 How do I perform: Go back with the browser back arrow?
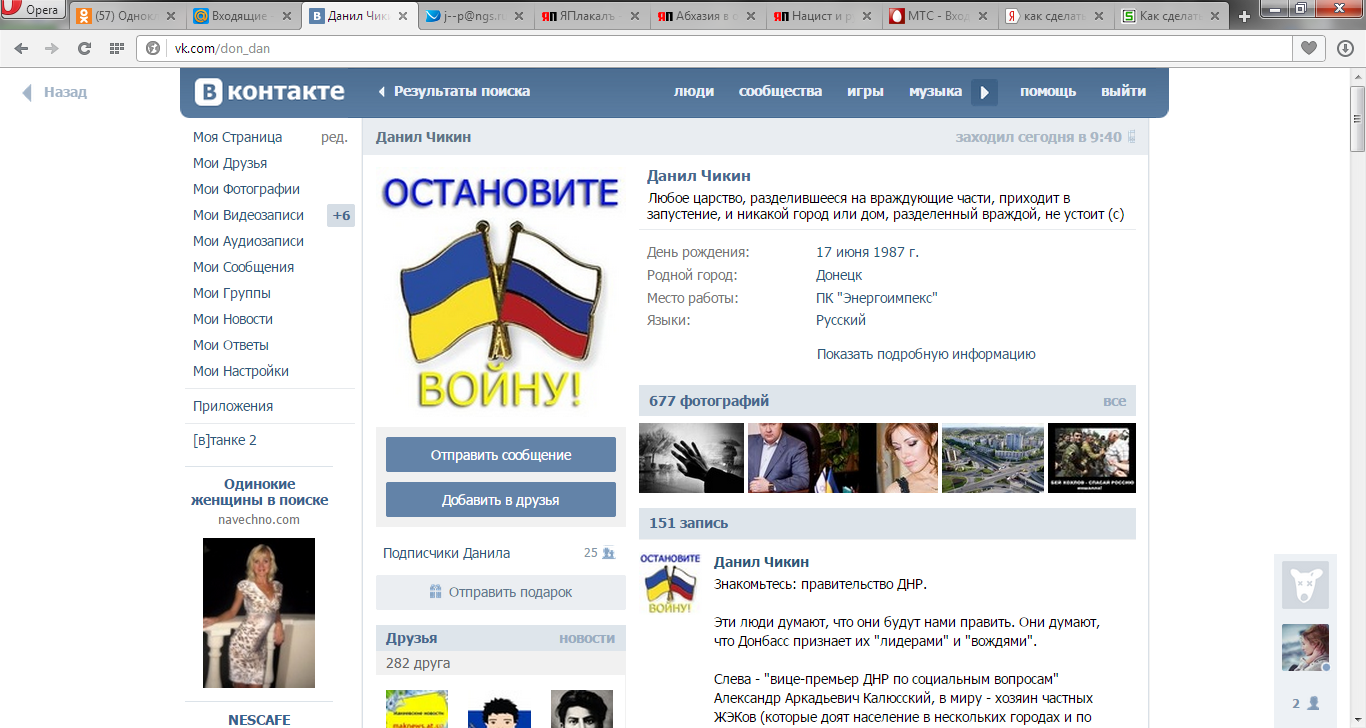click(21, 48)
